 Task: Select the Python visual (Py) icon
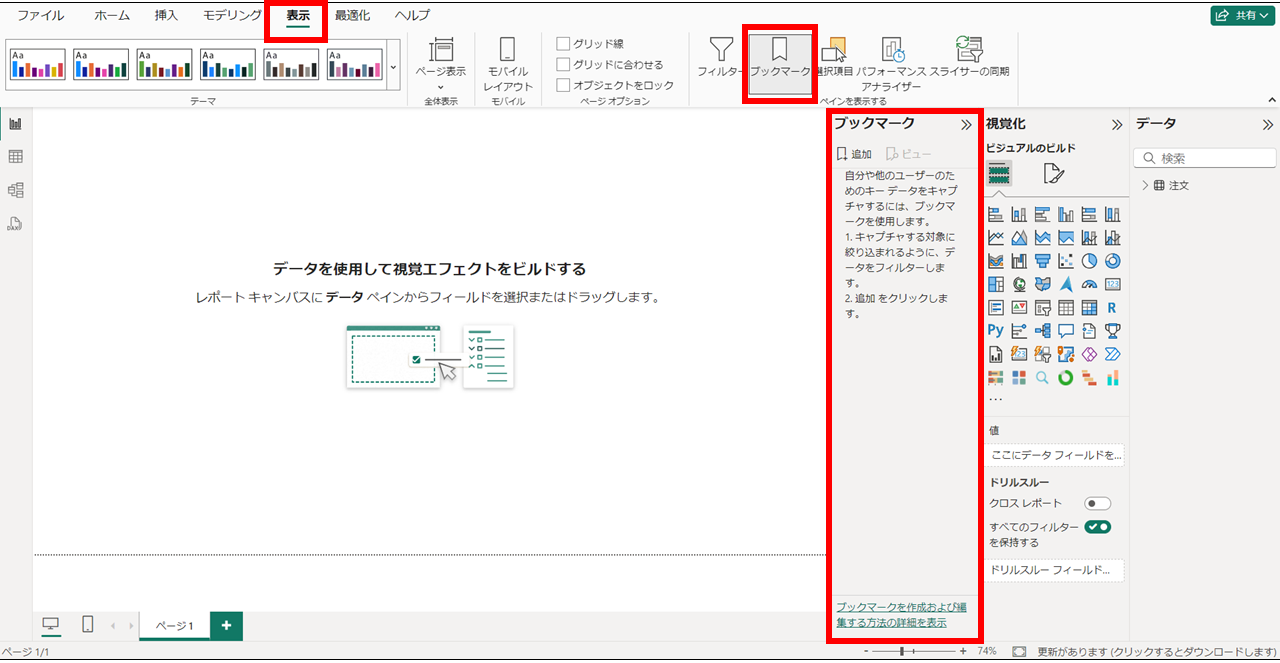tap(995, 330)
